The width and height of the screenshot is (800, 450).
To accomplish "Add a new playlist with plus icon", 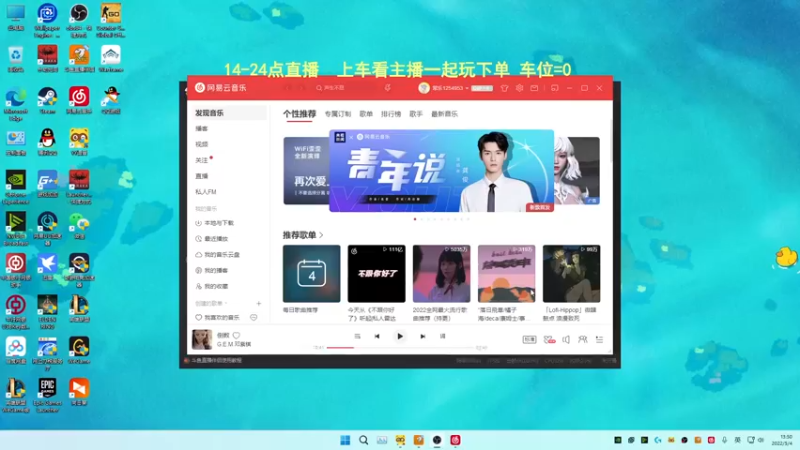I will click(x=259, y=304).
